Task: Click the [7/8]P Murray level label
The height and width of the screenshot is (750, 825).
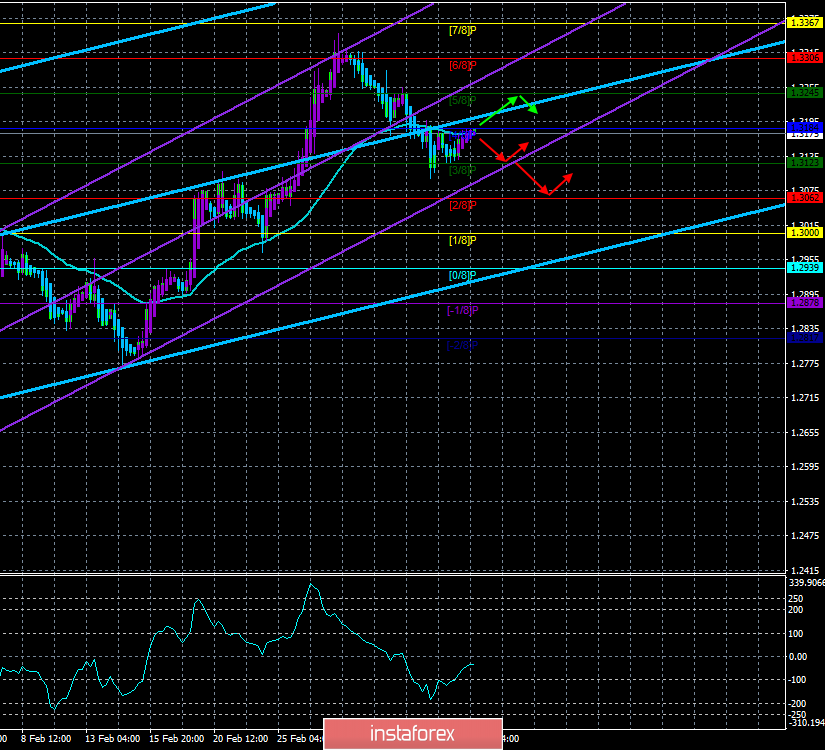Action: tap(462, 31)
